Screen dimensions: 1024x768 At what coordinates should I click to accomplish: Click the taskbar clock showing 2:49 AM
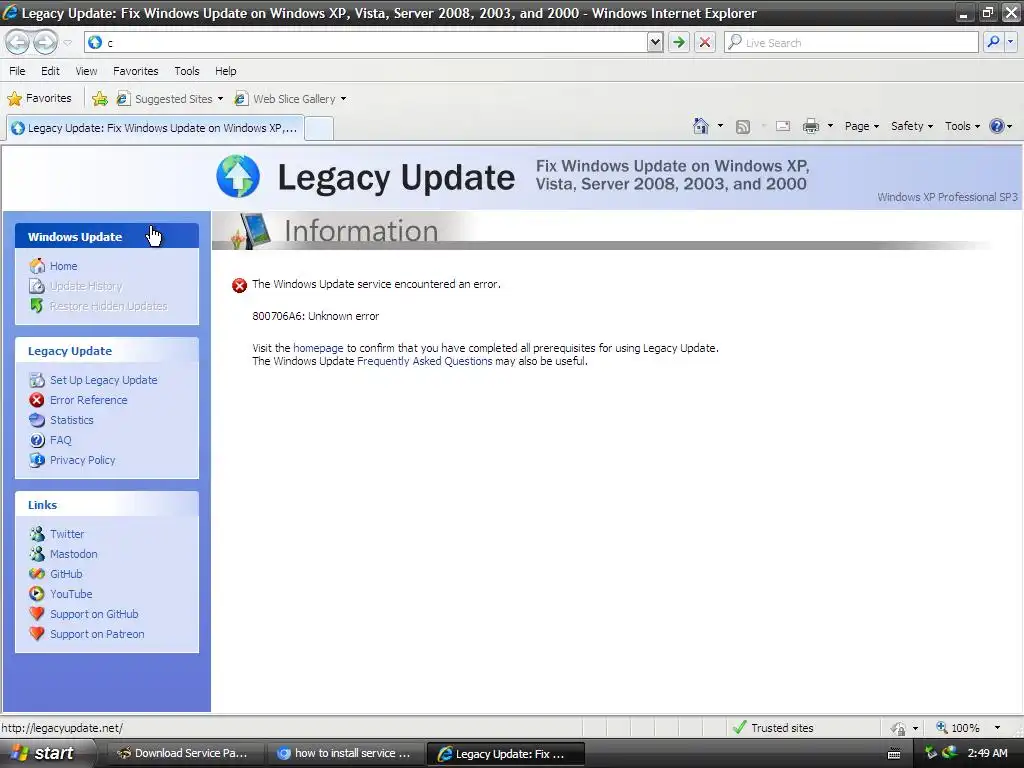pyautogui.click(x=987, y=754)
